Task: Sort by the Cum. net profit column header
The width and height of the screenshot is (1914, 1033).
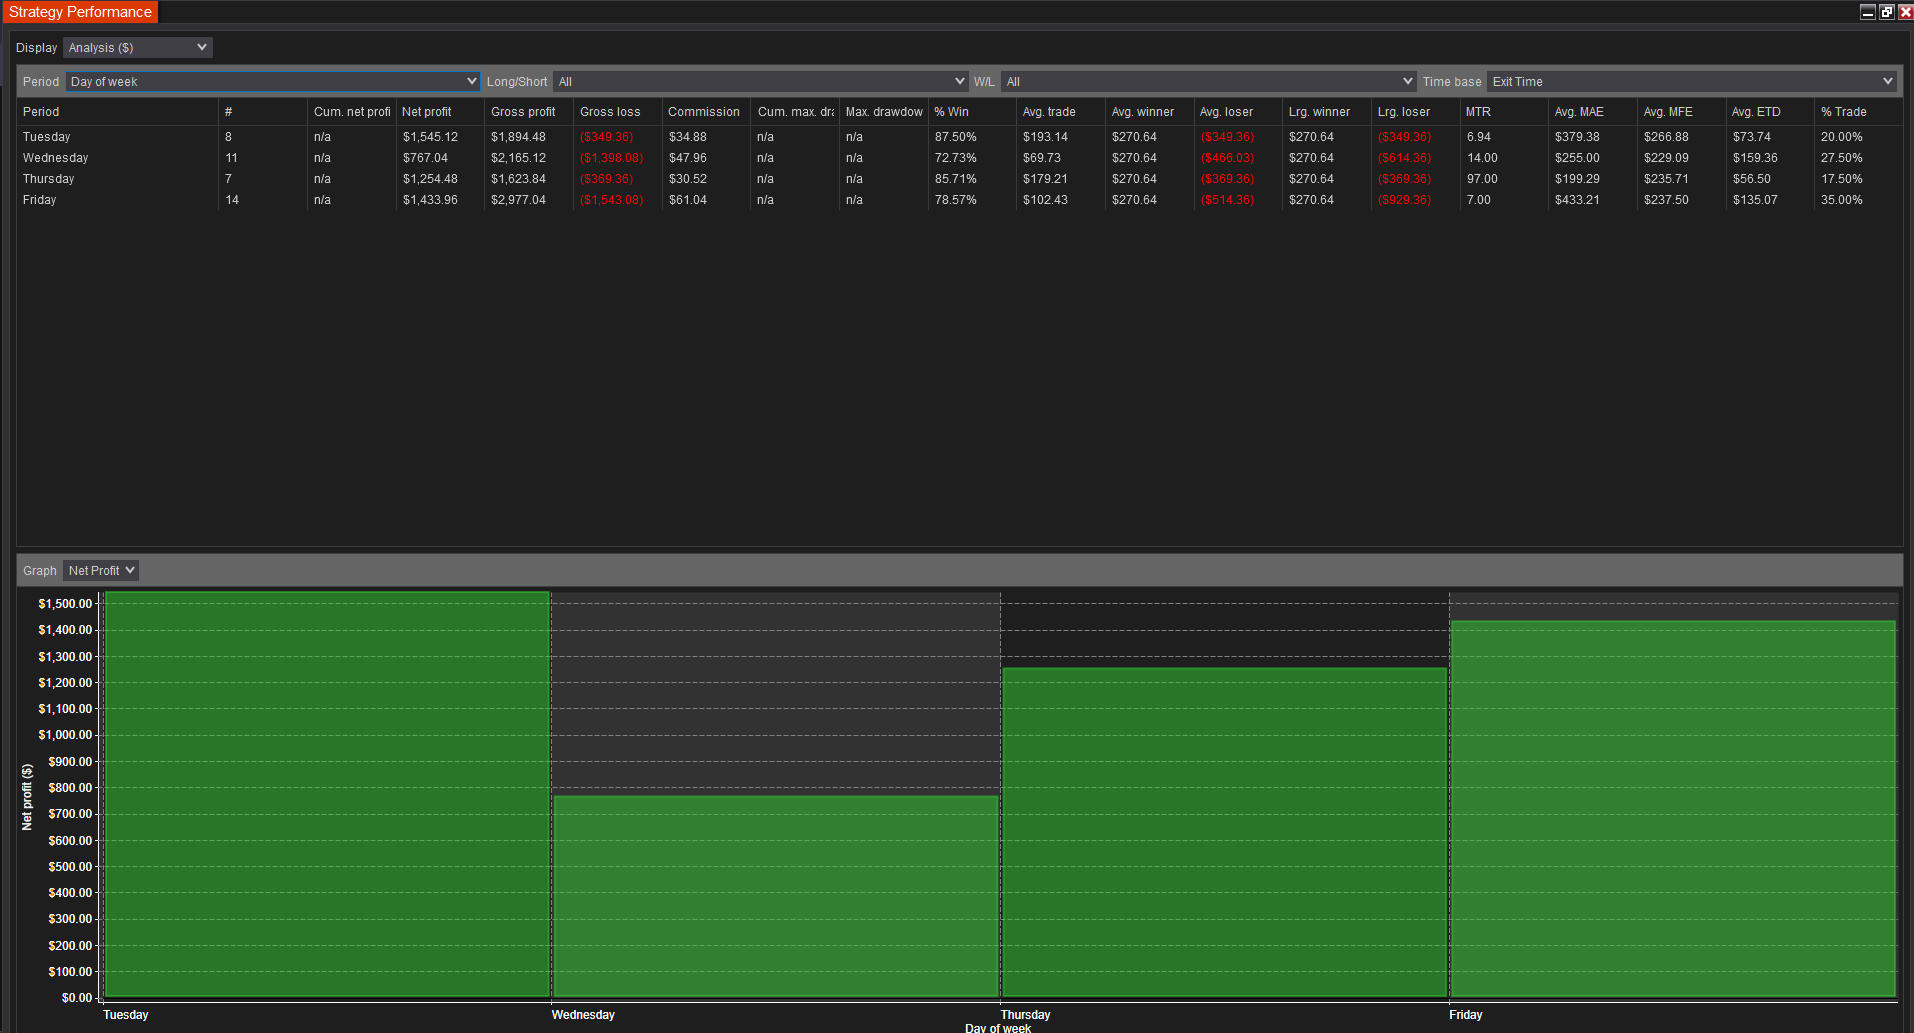Action: pos(352,112)
